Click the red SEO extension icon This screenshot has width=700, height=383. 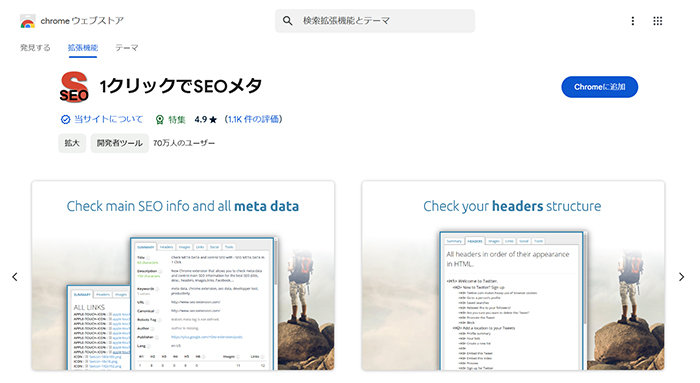click(x=74, y=87)
